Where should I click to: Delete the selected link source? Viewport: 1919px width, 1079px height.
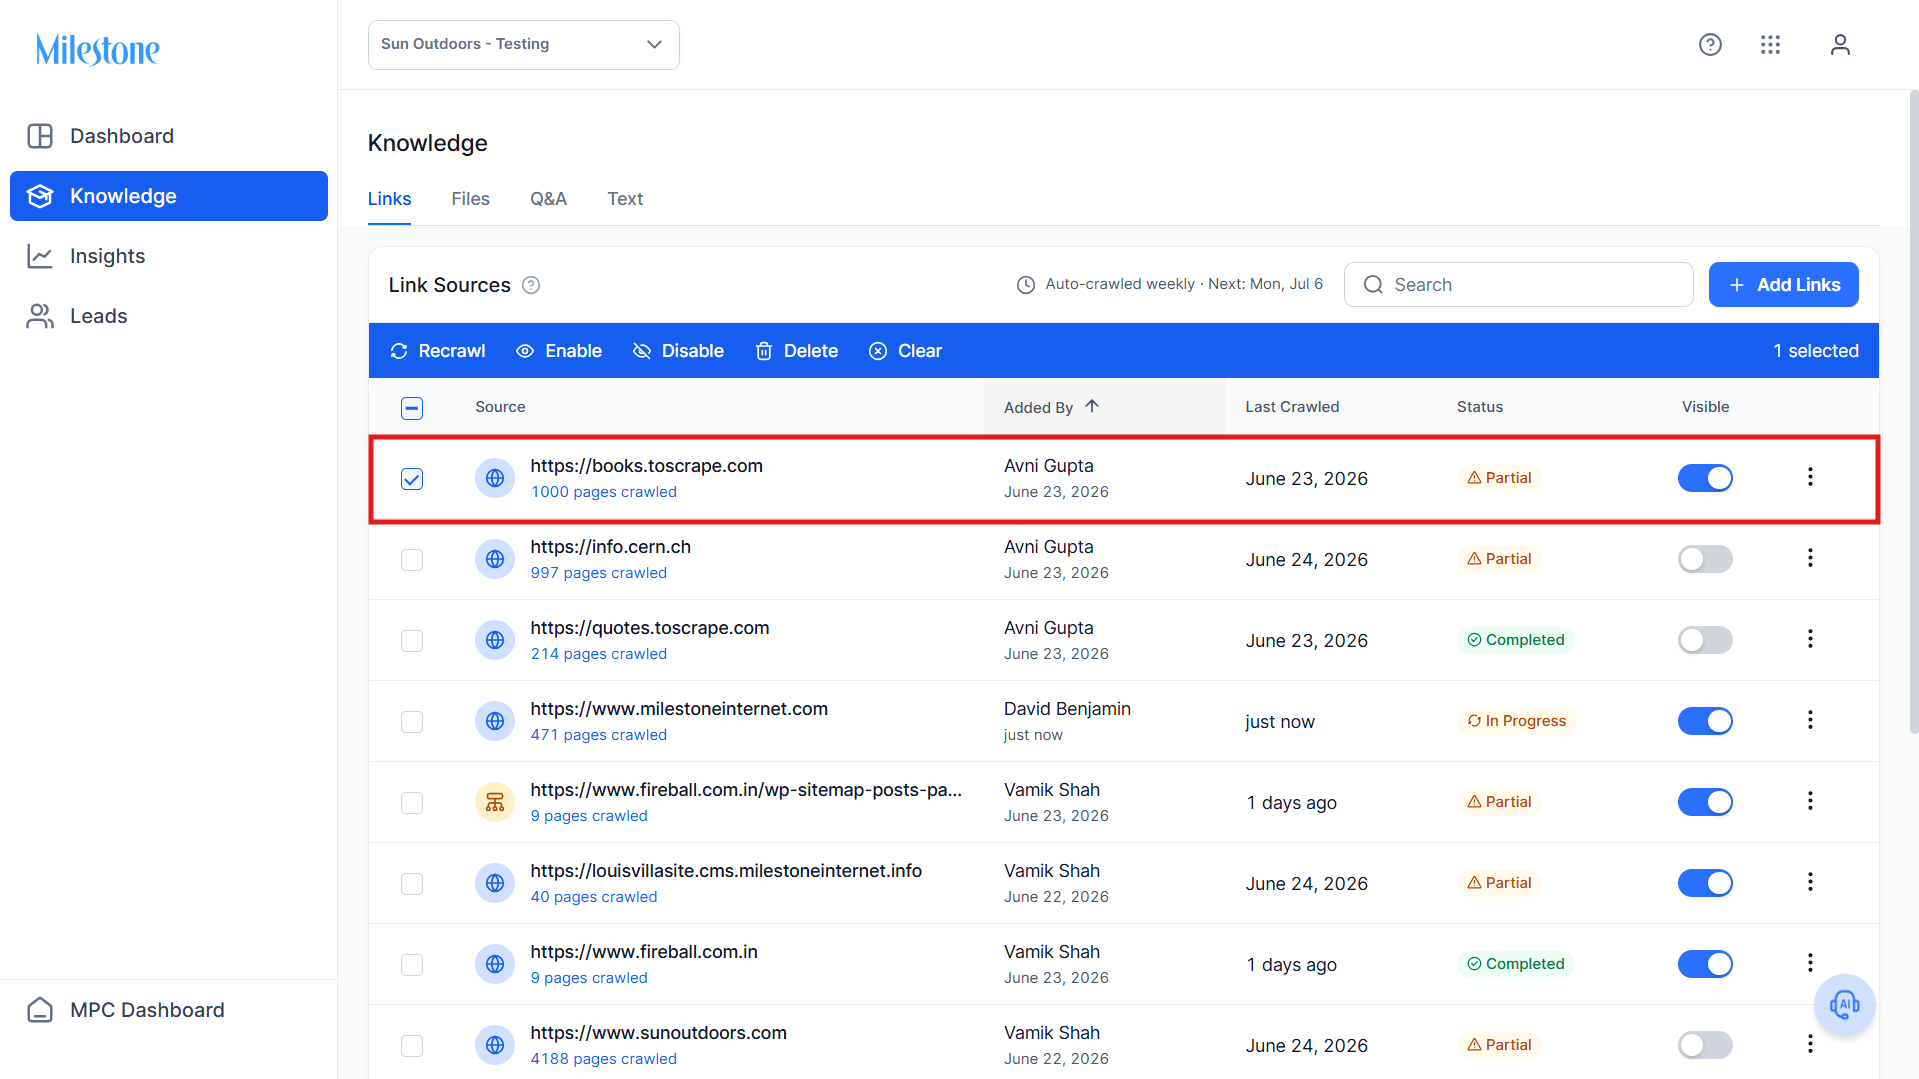click(x=796, y=351)
